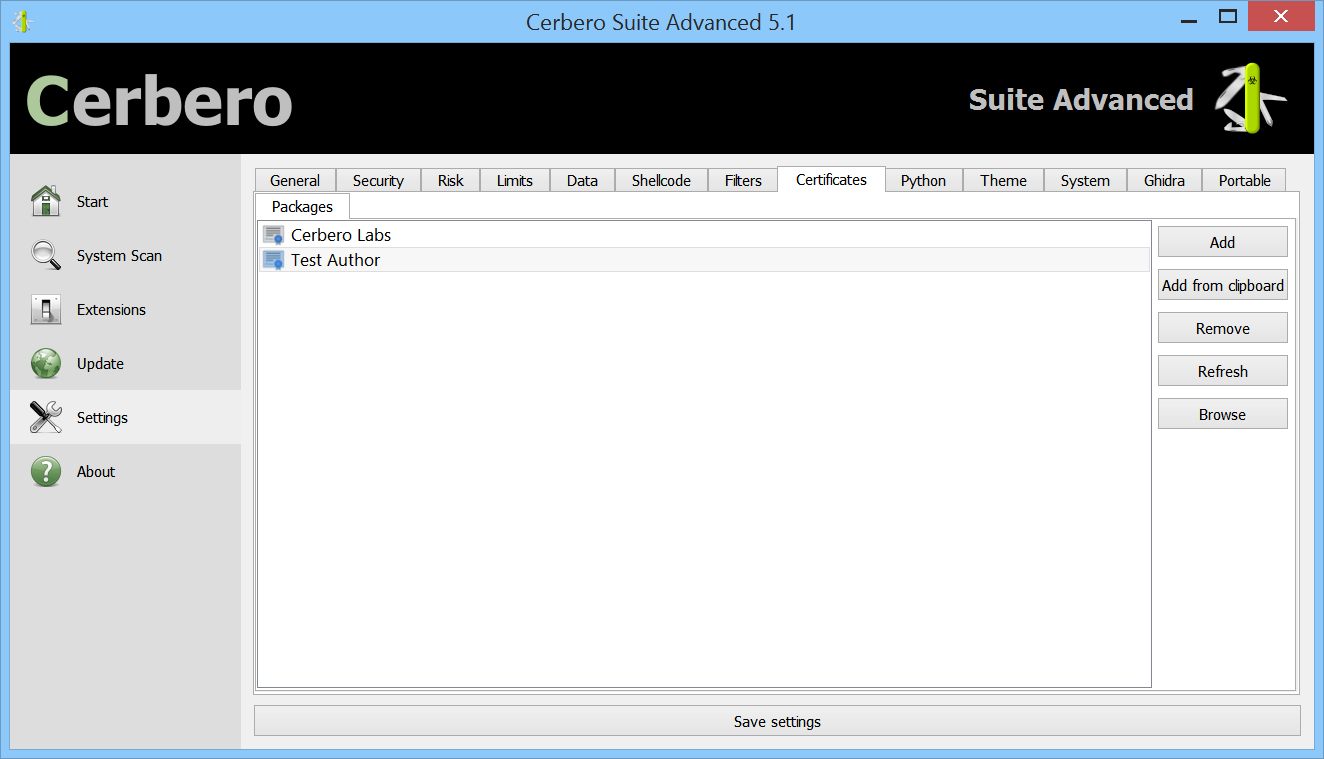
Task: Open the Risk tab
Action: (x=451, y=180)
